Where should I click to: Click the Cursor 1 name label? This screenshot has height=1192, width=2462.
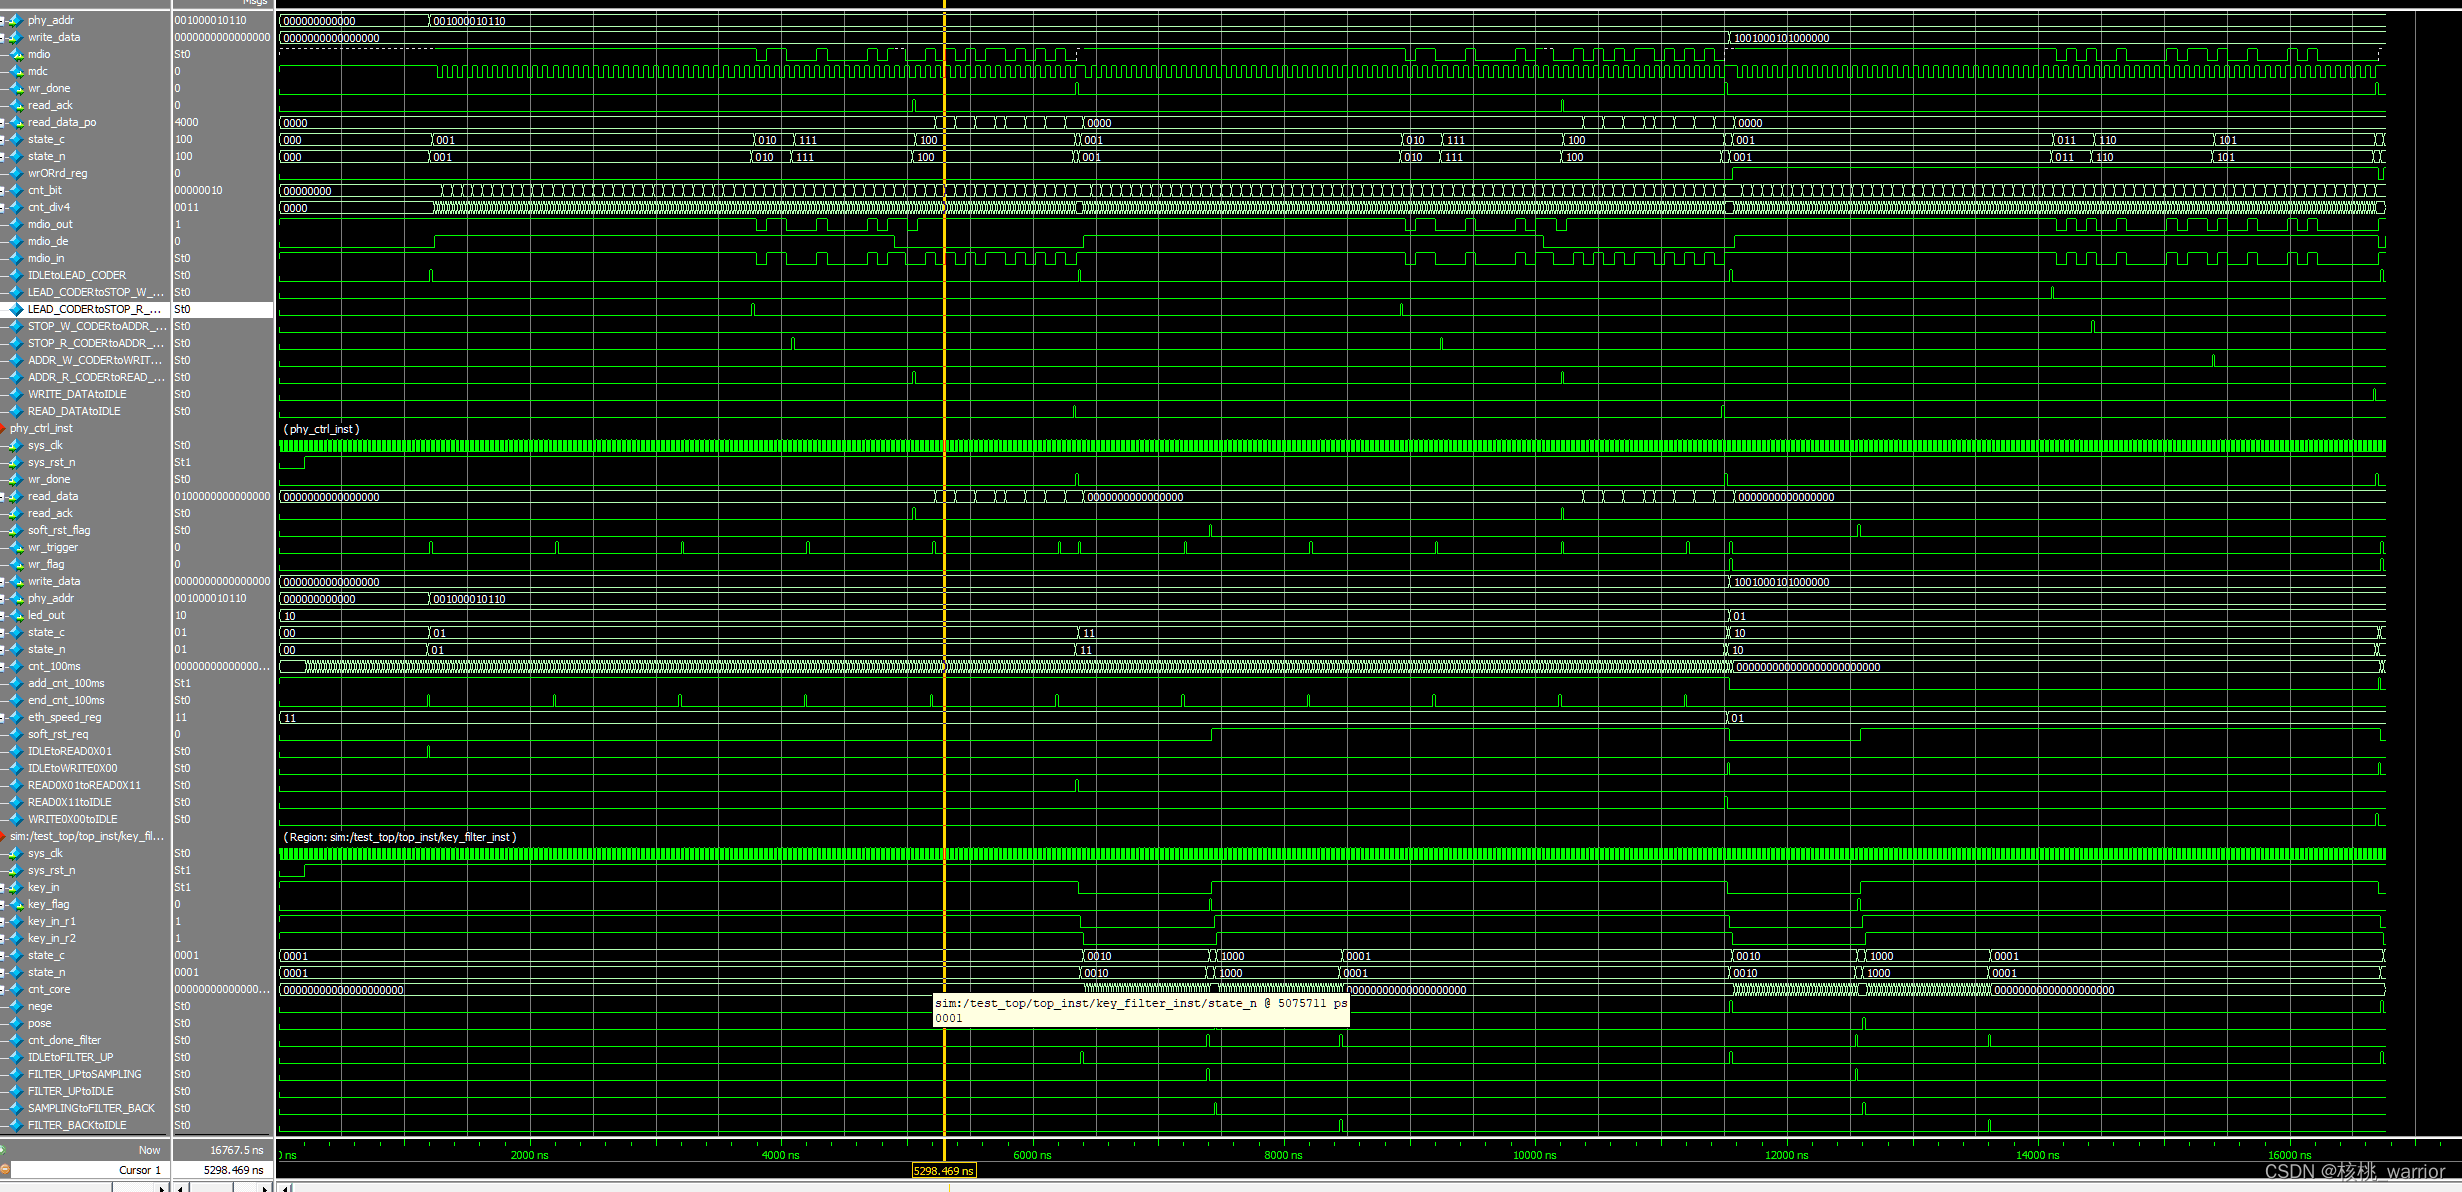(x=139, y=1170)
